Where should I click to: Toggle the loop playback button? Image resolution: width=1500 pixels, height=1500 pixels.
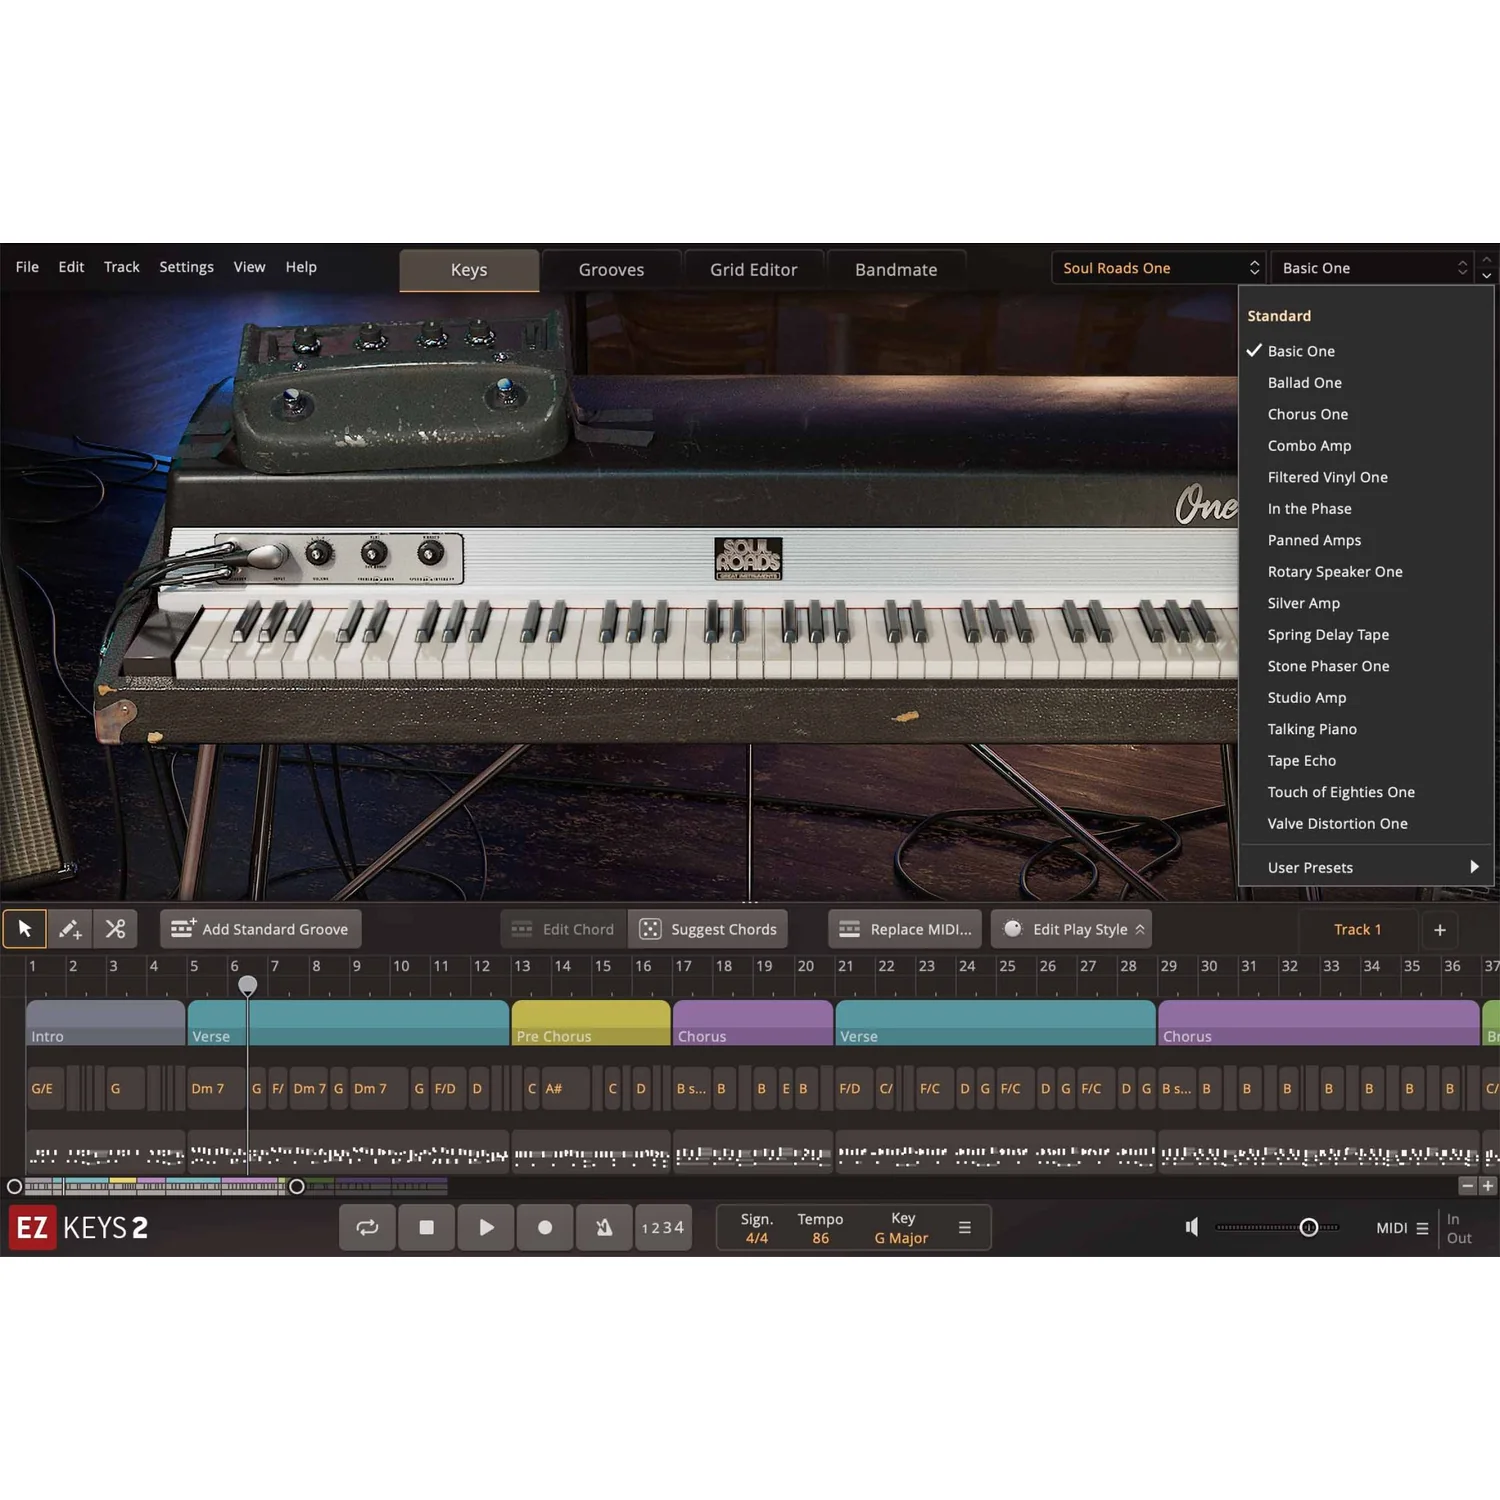[x=368, y=1227]
